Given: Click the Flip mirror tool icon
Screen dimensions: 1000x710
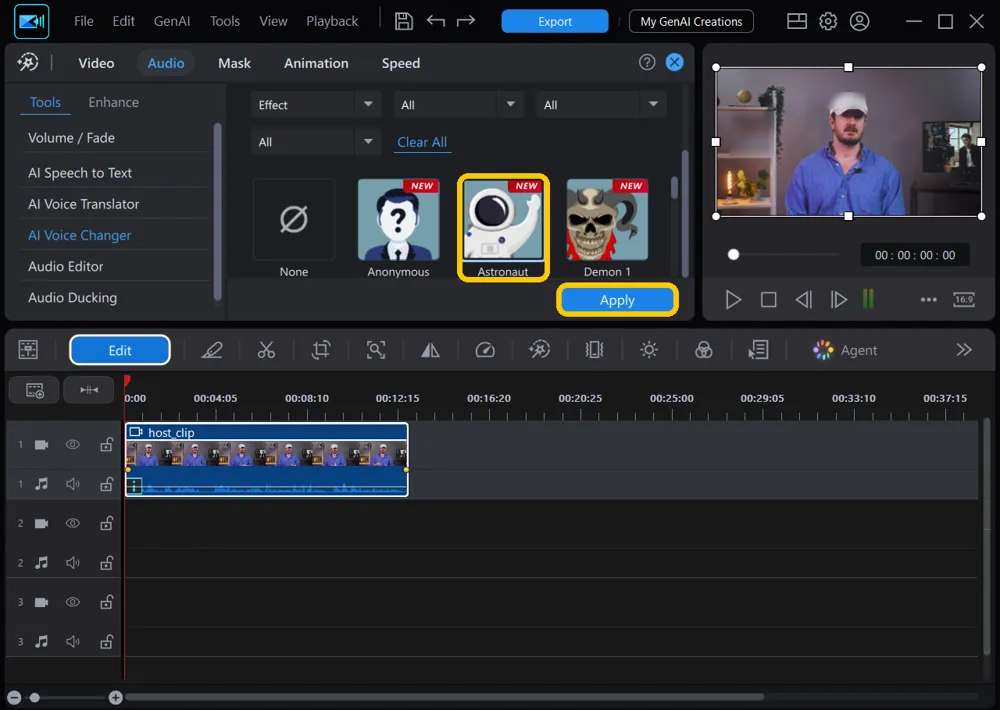Looking at the screenshot, I should click(430, 350).
